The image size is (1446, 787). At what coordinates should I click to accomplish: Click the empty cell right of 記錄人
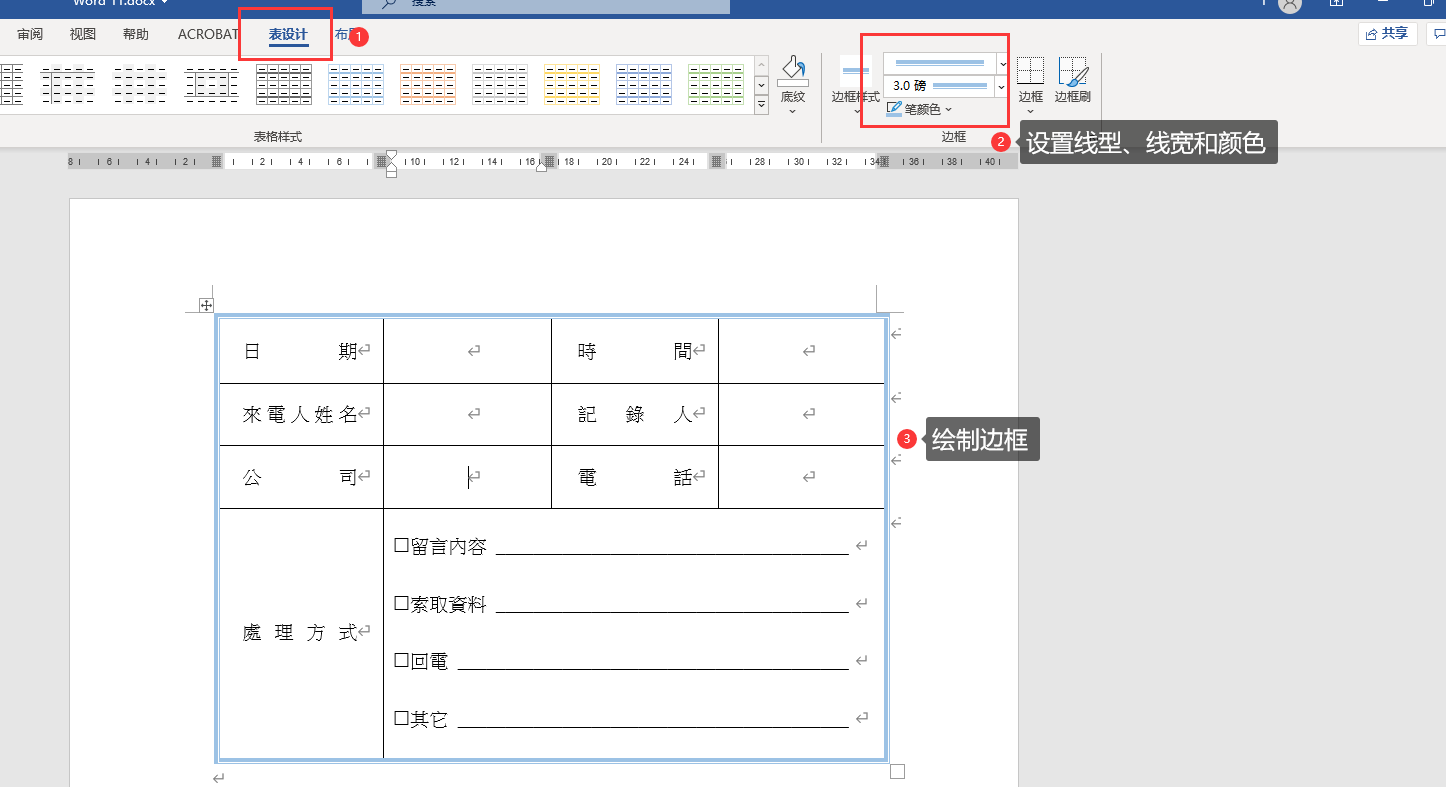(x=801, y=414)
